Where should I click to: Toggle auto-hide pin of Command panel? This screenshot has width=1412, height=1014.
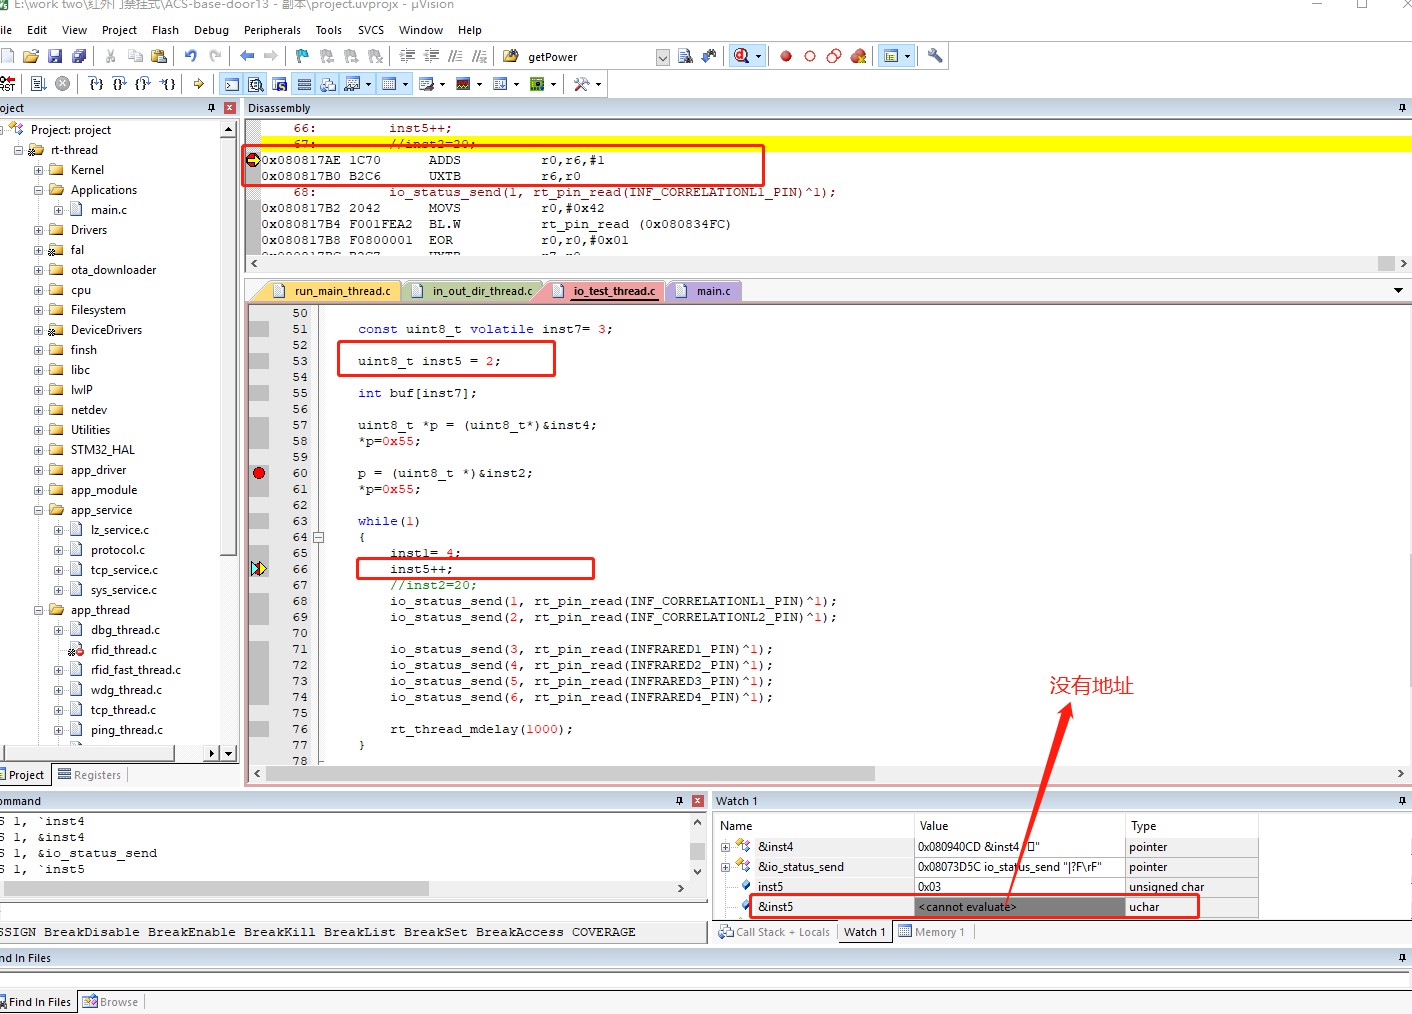(679, 801)
